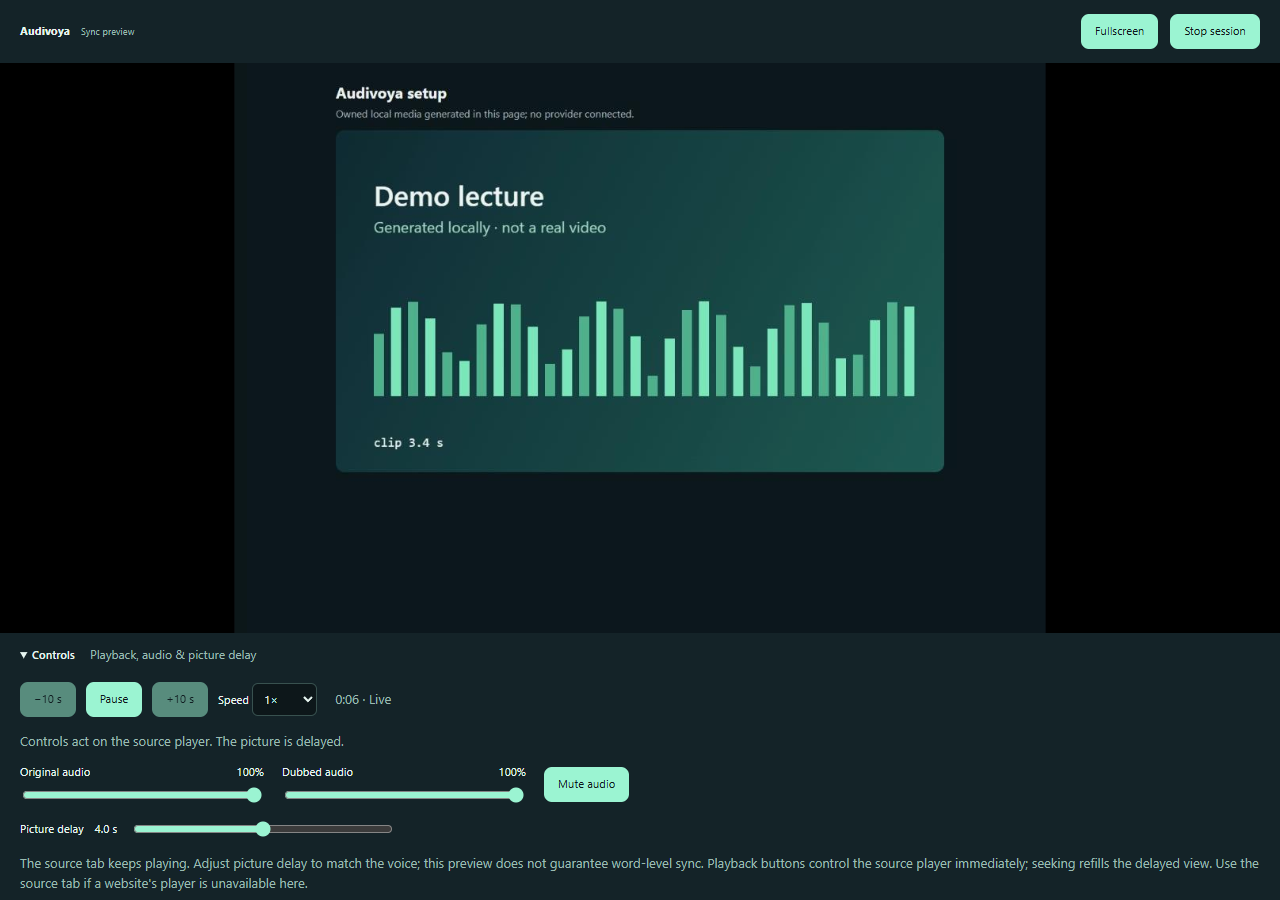This screenshot has width=1280, height=900.
Task: Click the Fullscreen button
Action: [x=1119, y=31]
